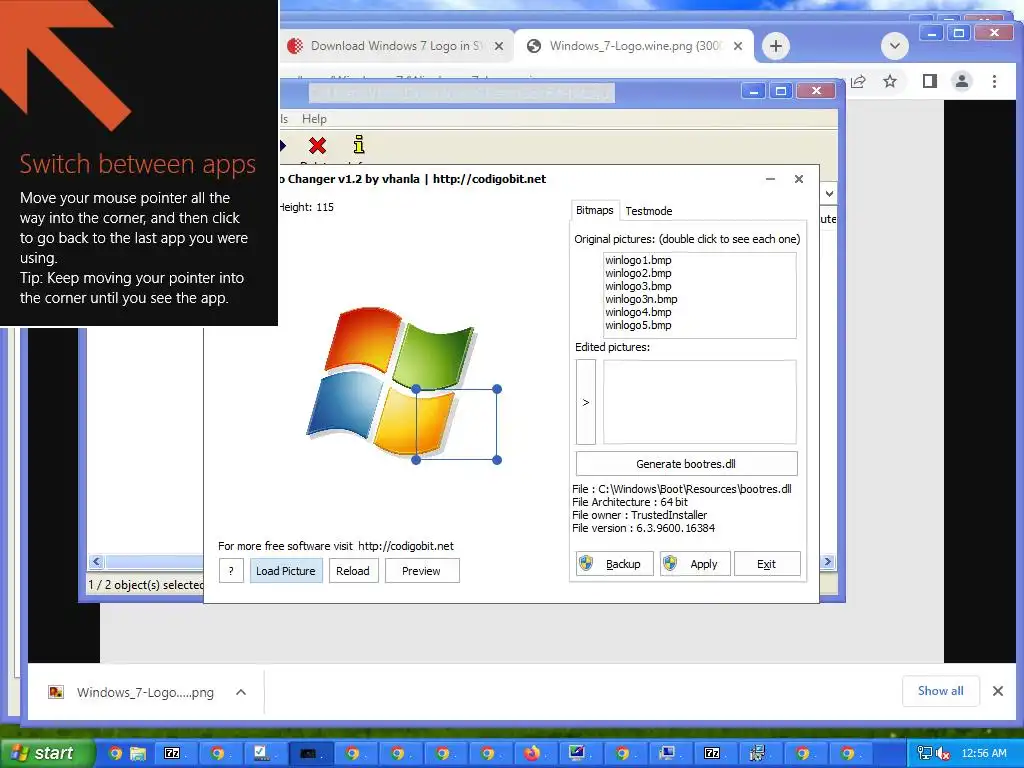Screen dimensions: 1024x768
Task: Open Chrome's three-dot menu
Action: (994, 81)
